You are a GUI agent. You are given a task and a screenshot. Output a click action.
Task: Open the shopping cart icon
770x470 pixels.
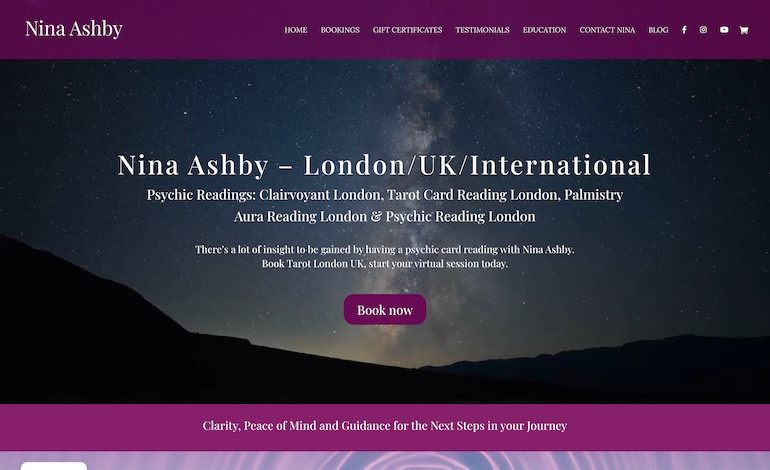[x=743, y=30]
